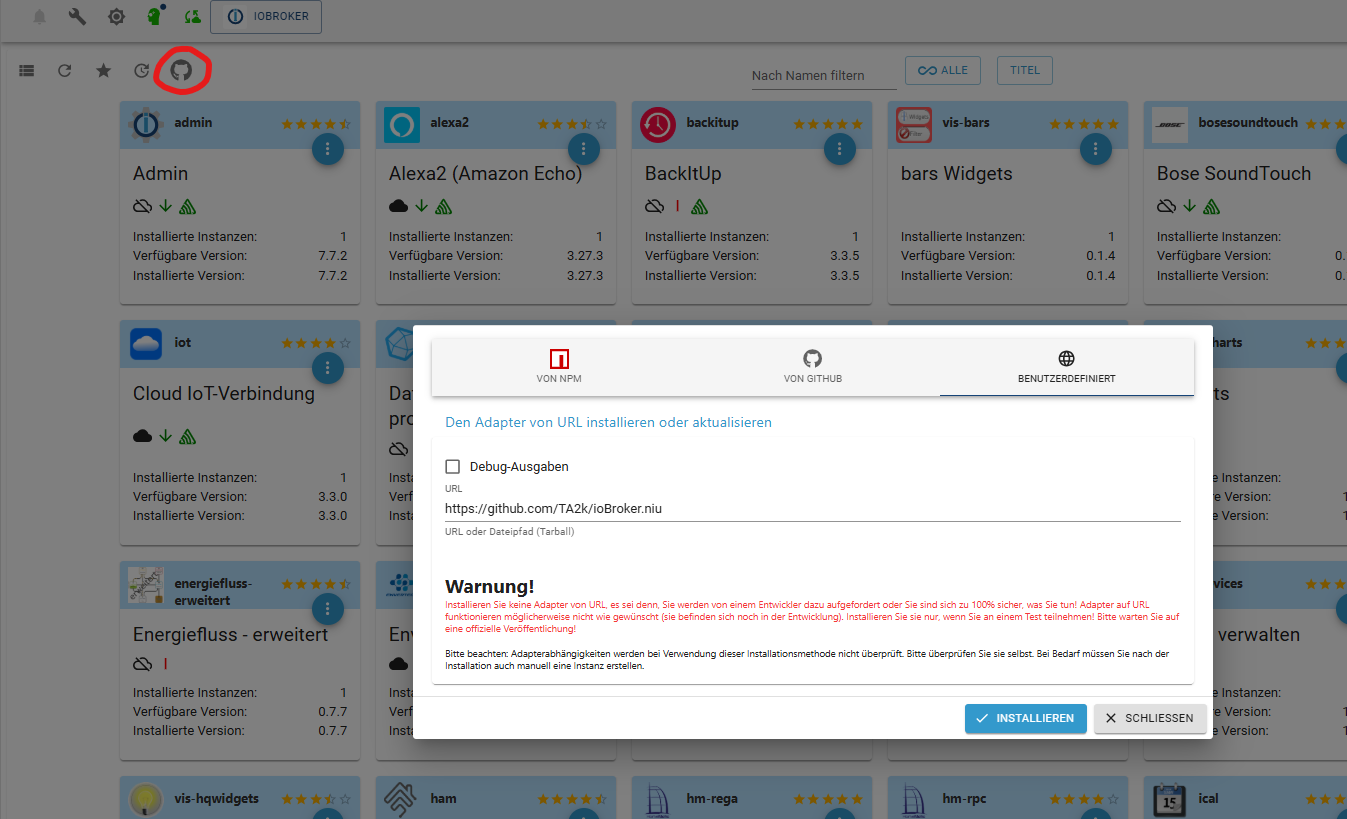Image resolution: width=1347 pixels, height=819 pixels.
Task: Click the BackItUp adapter logo
Action: click(658, 124)
